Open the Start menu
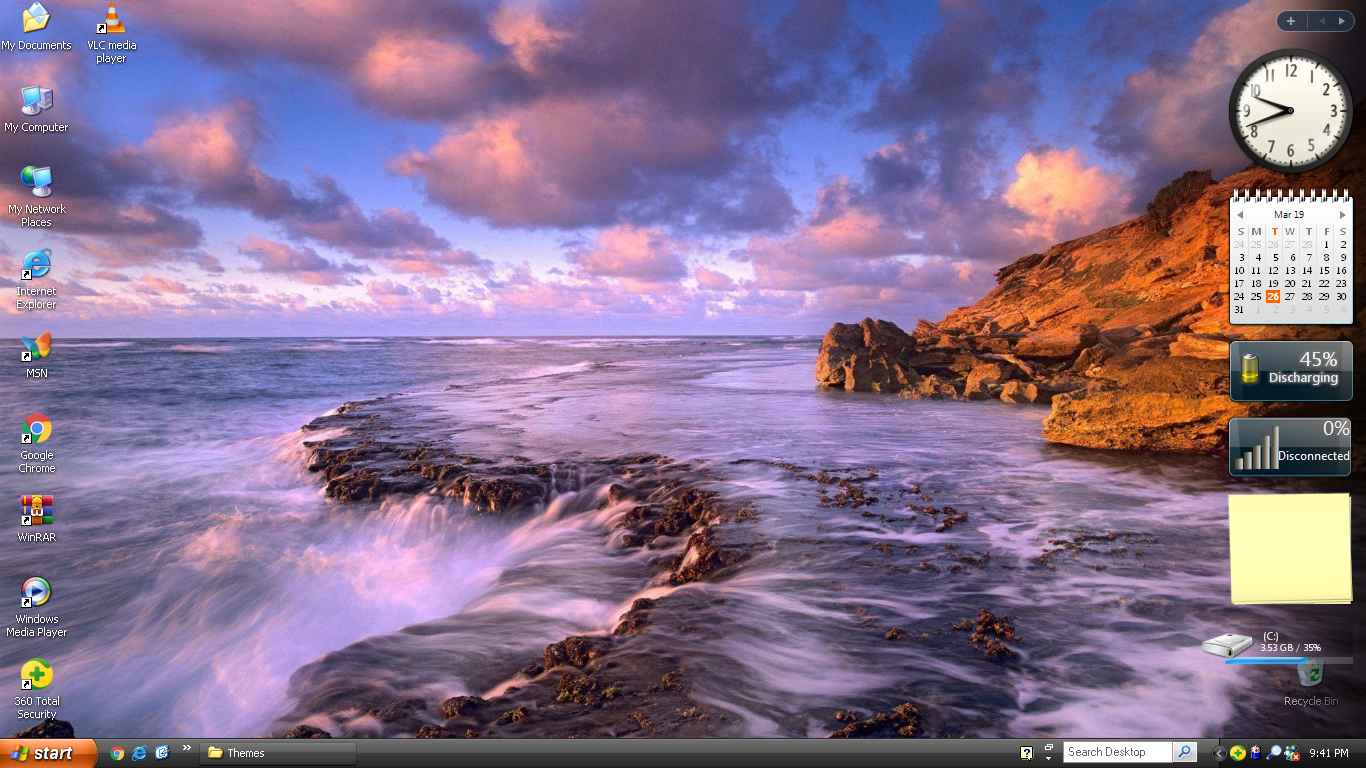 (x=48, y=753)
